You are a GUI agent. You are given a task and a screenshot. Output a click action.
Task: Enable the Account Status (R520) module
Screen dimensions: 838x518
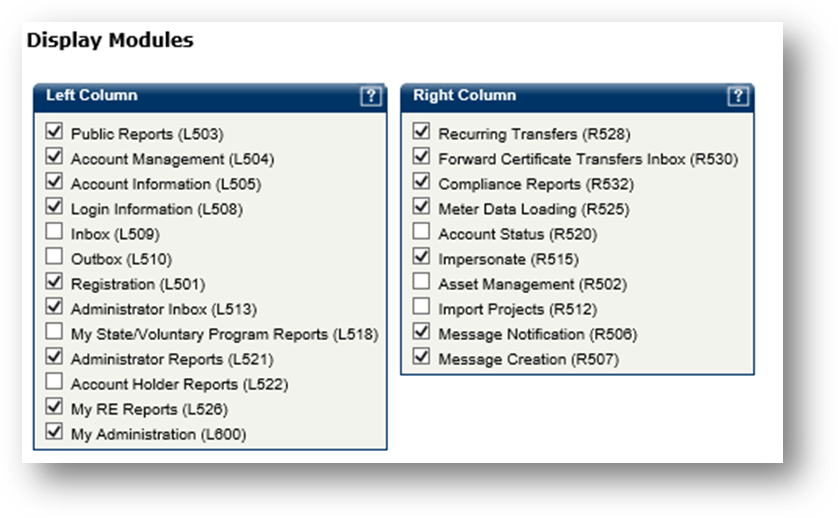click(x=421, y=233)
